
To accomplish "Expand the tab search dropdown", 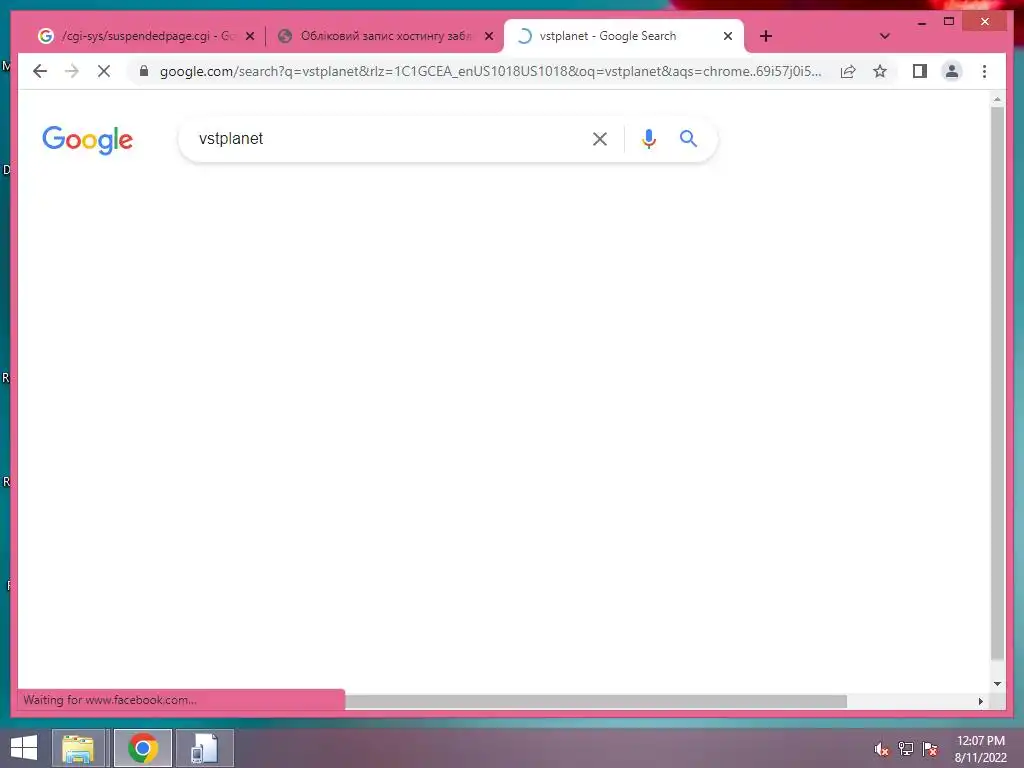I will tap(884, 36).
